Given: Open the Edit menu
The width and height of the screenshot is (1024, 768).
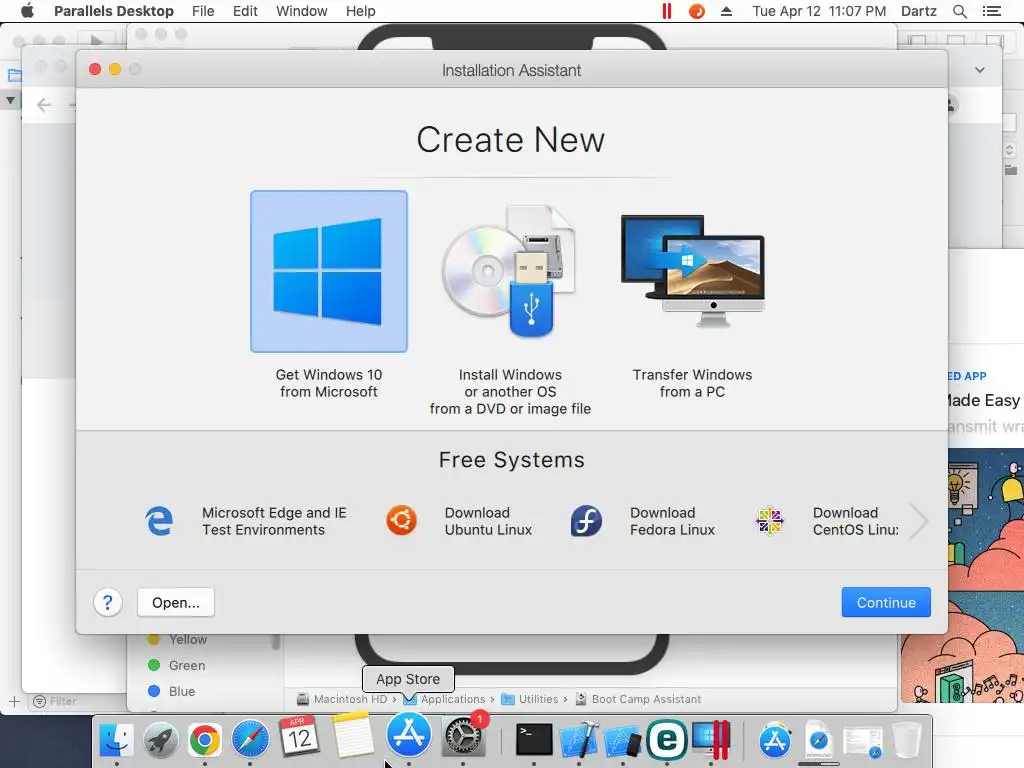Looking at the screenshot, I should pos(245,11).
